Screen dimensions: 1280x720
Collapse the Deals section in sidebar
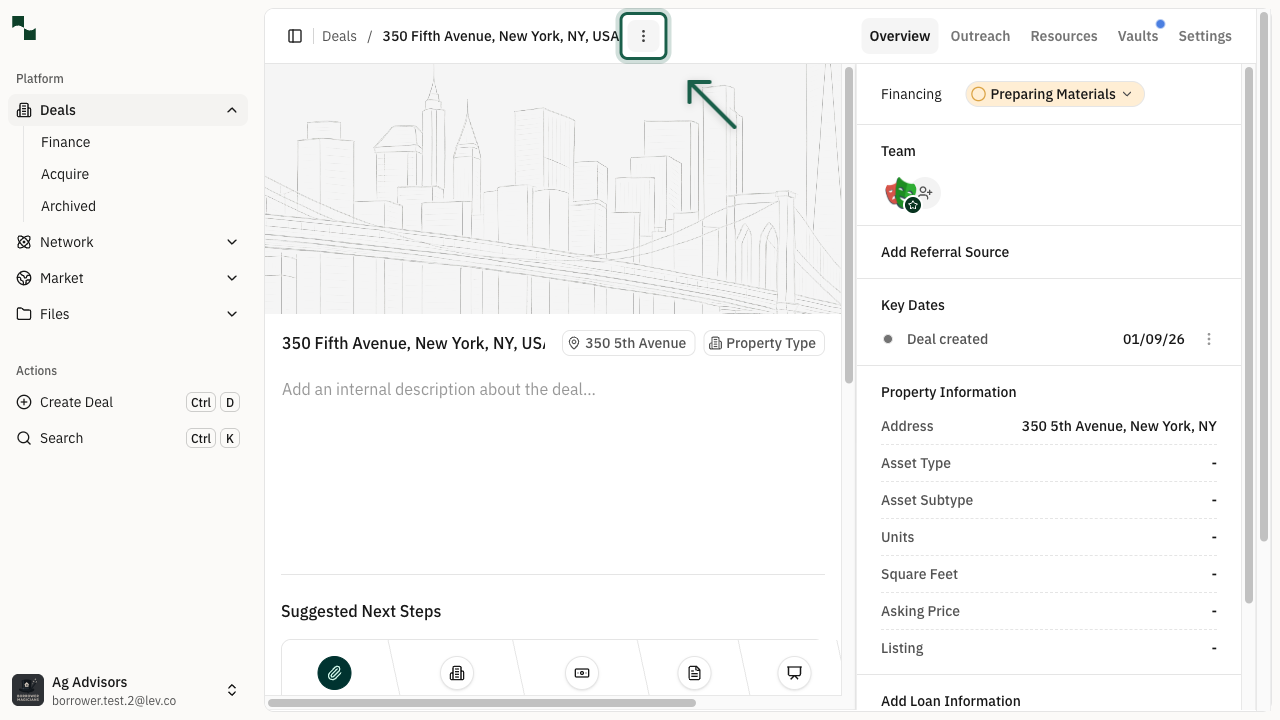click(232, 110)
